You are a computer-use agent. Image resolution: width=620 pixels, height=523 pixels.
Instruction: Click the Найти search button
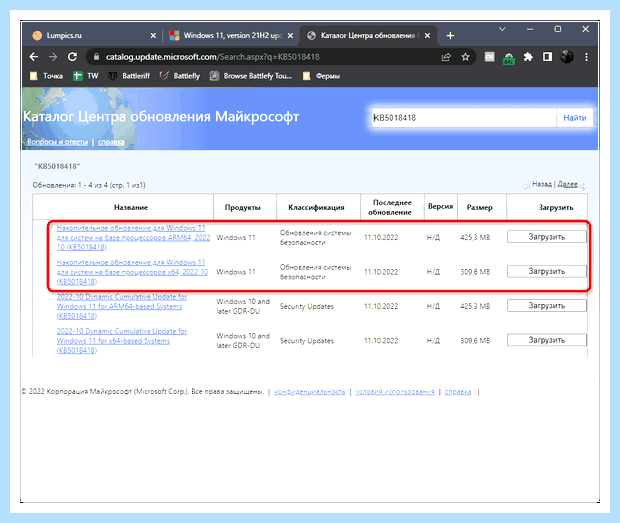tap(575, 118)
